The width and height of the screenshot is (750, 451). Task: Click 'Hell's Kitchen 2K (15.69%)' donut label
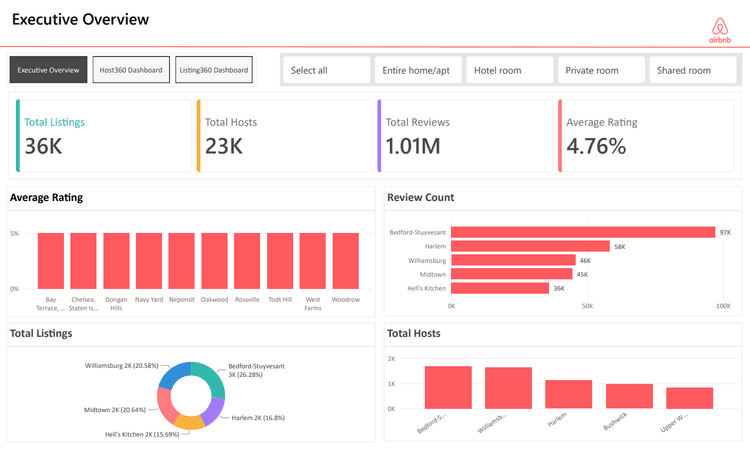142,434
